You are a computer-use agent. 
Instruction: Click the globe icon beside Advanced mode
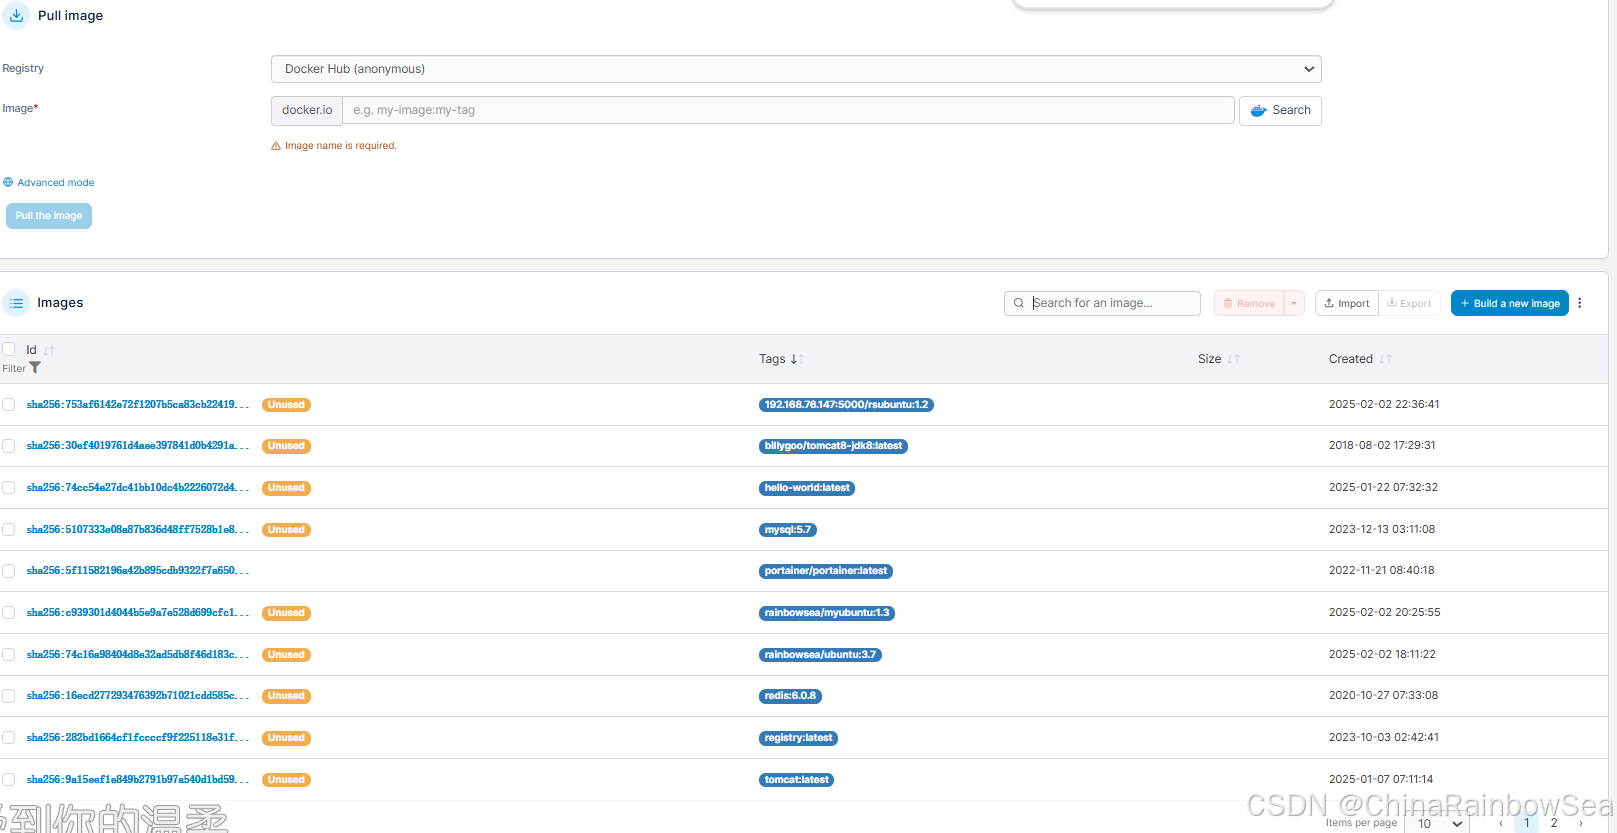coord(8,182)
